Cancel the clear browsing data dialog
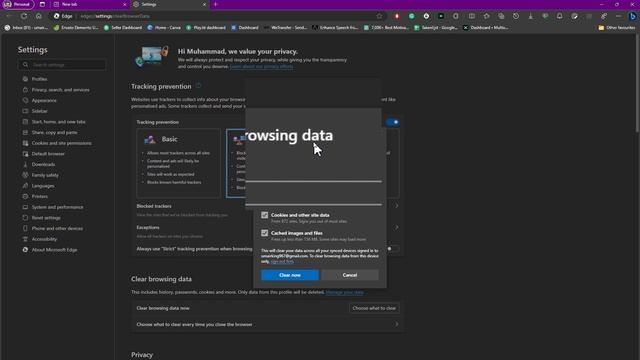Image resolution: width=640 pixels, height=360 pixels. (350, 275)
